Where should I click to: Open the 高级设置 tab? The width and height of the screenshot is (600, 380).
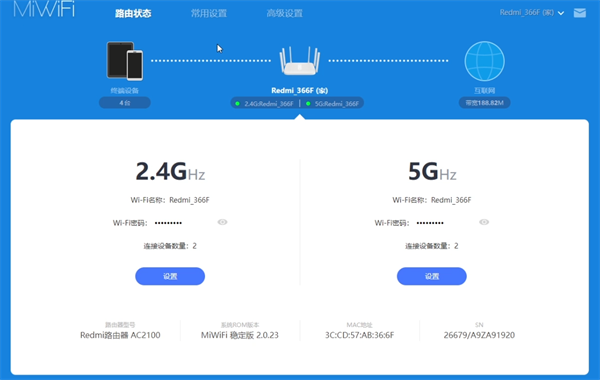(x=285, y=13)
